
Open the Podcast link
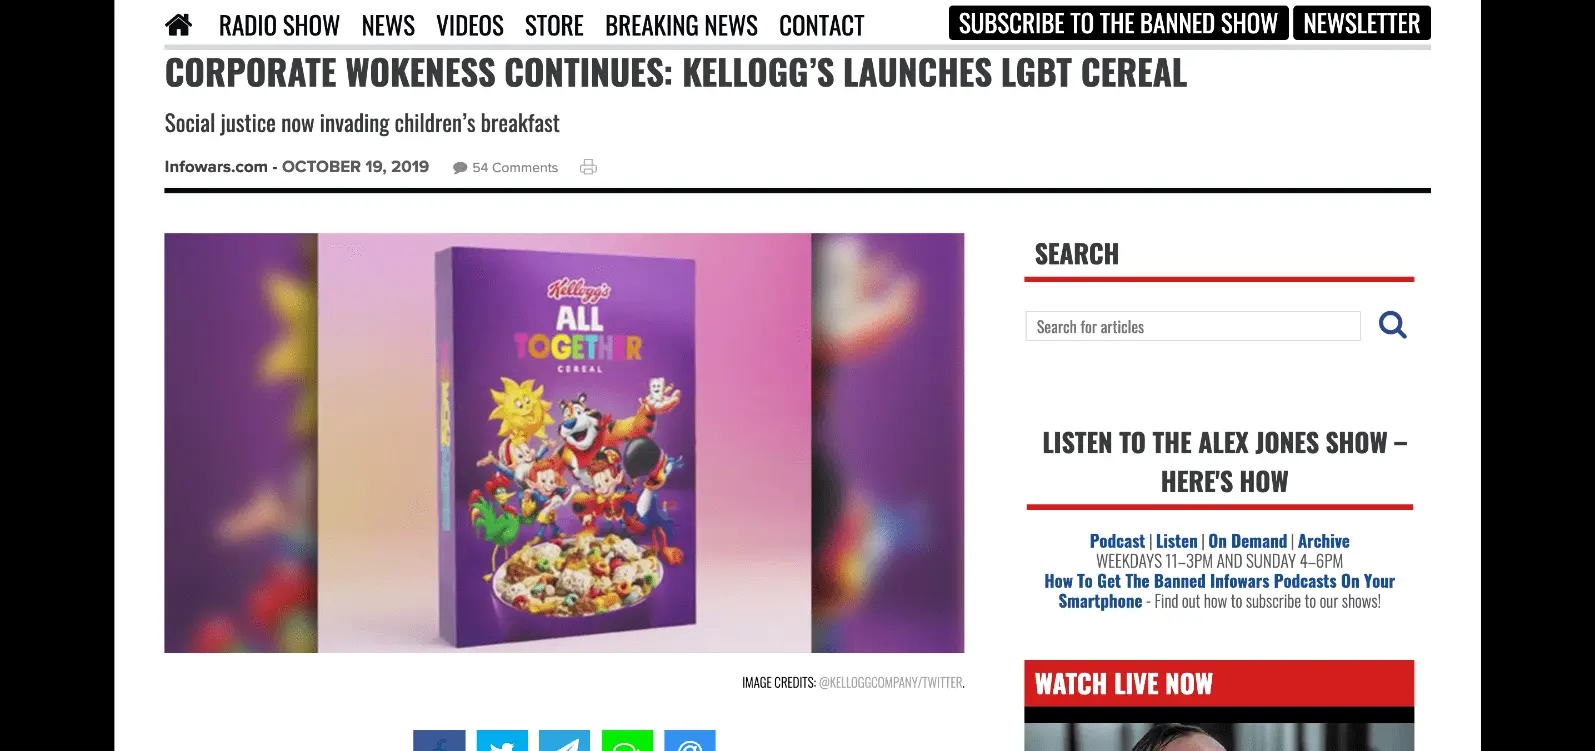pos(1117,541)
